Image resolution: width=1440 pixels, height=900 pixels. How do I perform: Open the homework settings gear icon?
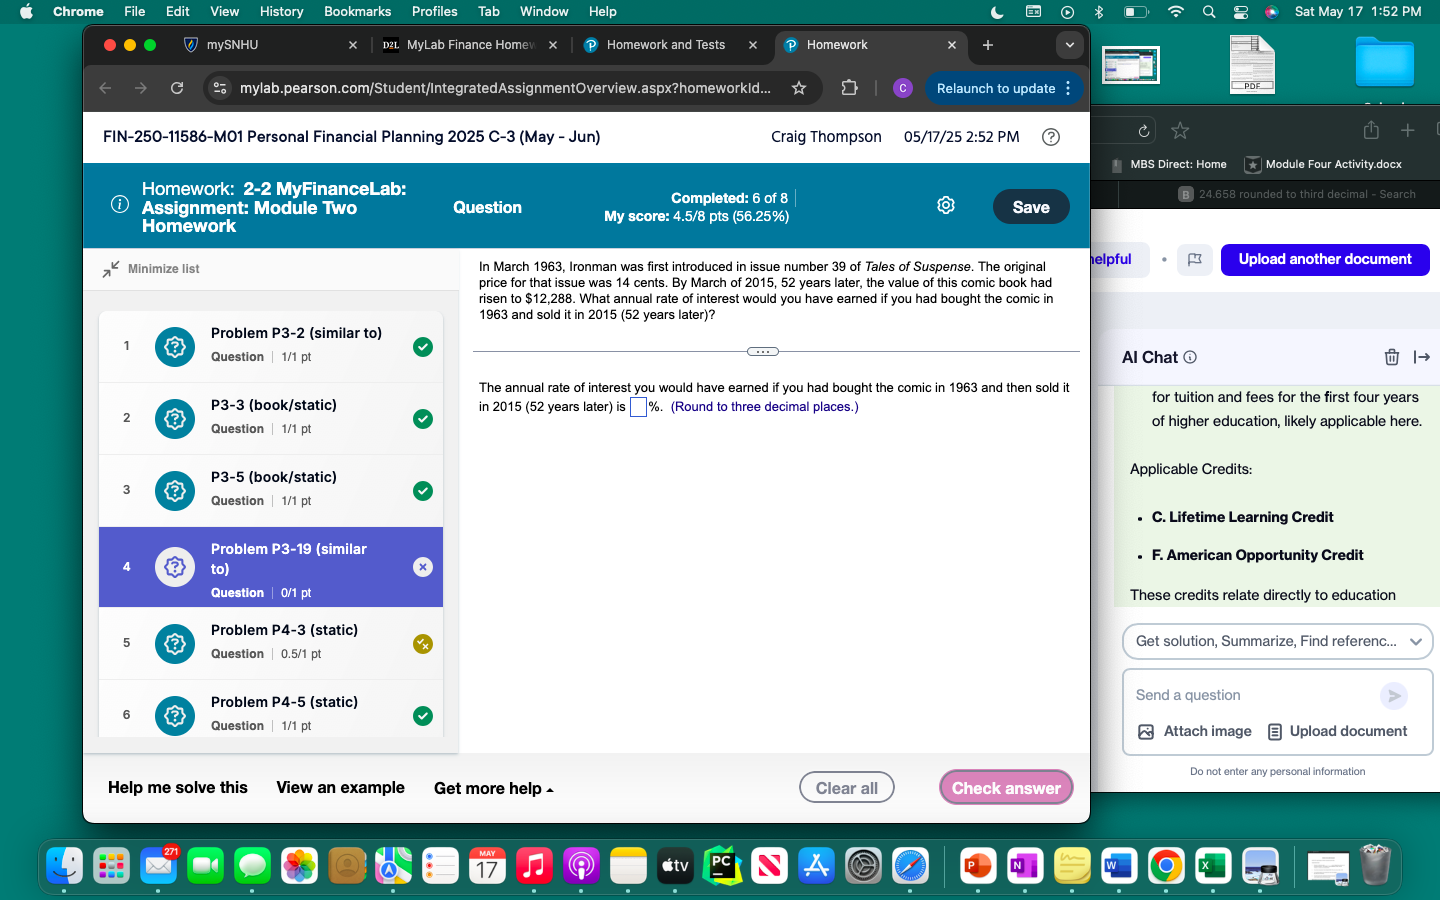pyautogui.click(x=946, y=205)
